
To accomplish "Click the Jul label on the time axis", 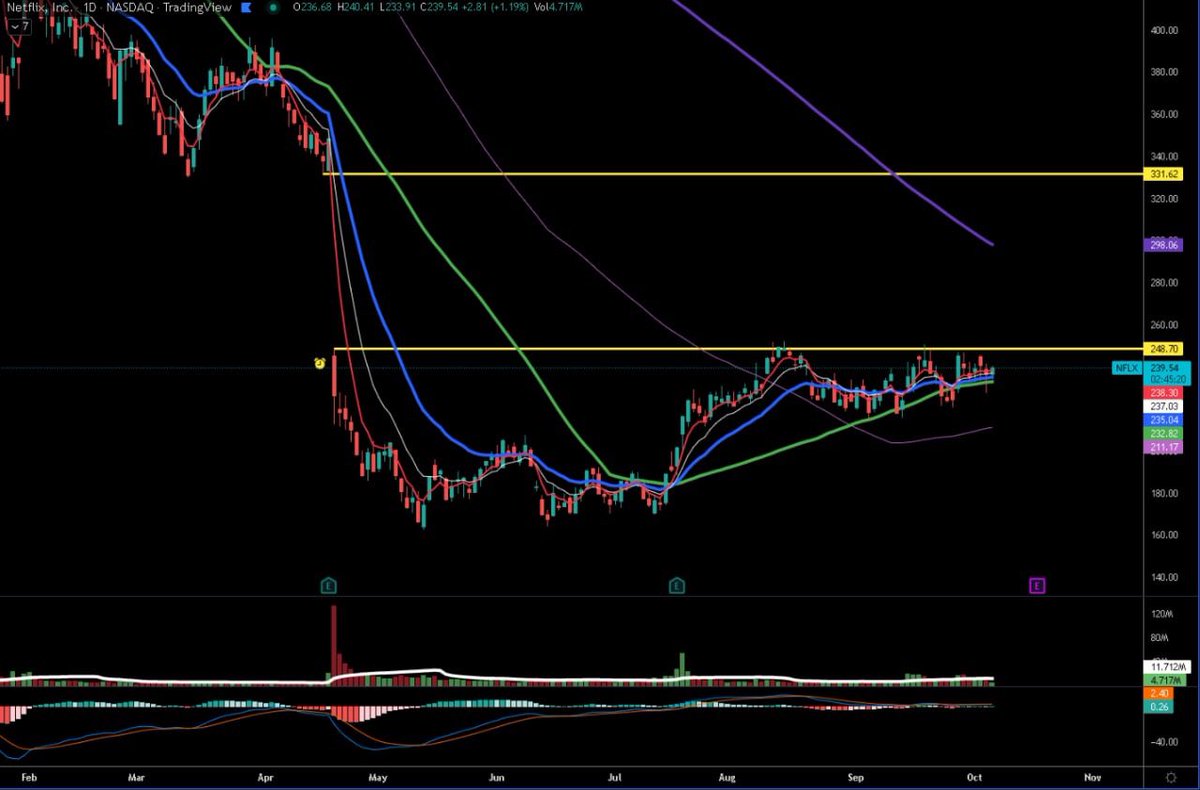I will 613,776.
